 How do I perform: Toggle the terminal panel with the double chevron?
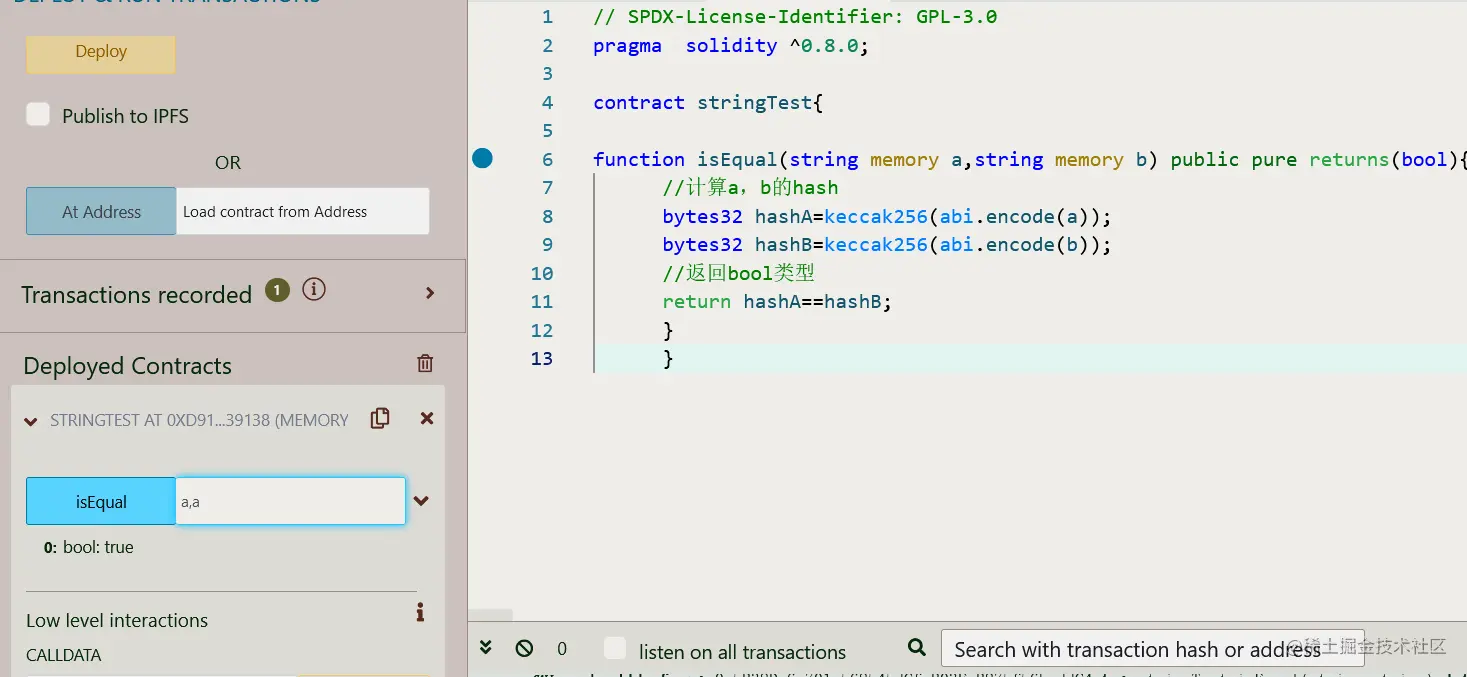pyautogui.click(x=486, y=648)
